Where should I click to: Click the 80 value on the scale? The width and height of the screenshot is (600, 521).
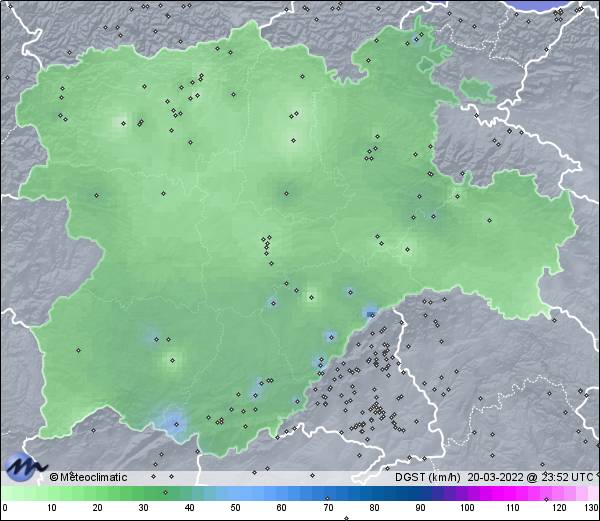coord(374,508)
